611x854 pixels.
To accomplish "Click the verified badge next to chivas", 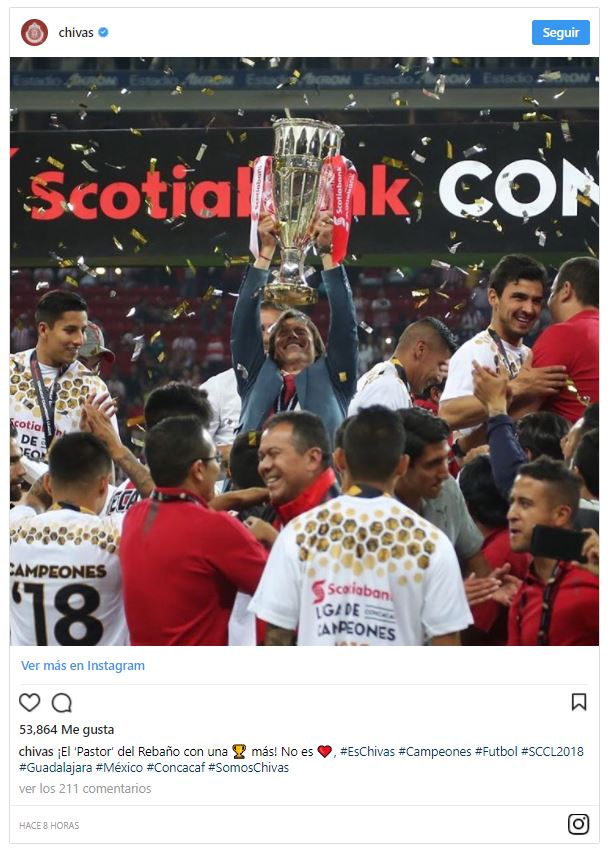I will click(x=103, y=32).
